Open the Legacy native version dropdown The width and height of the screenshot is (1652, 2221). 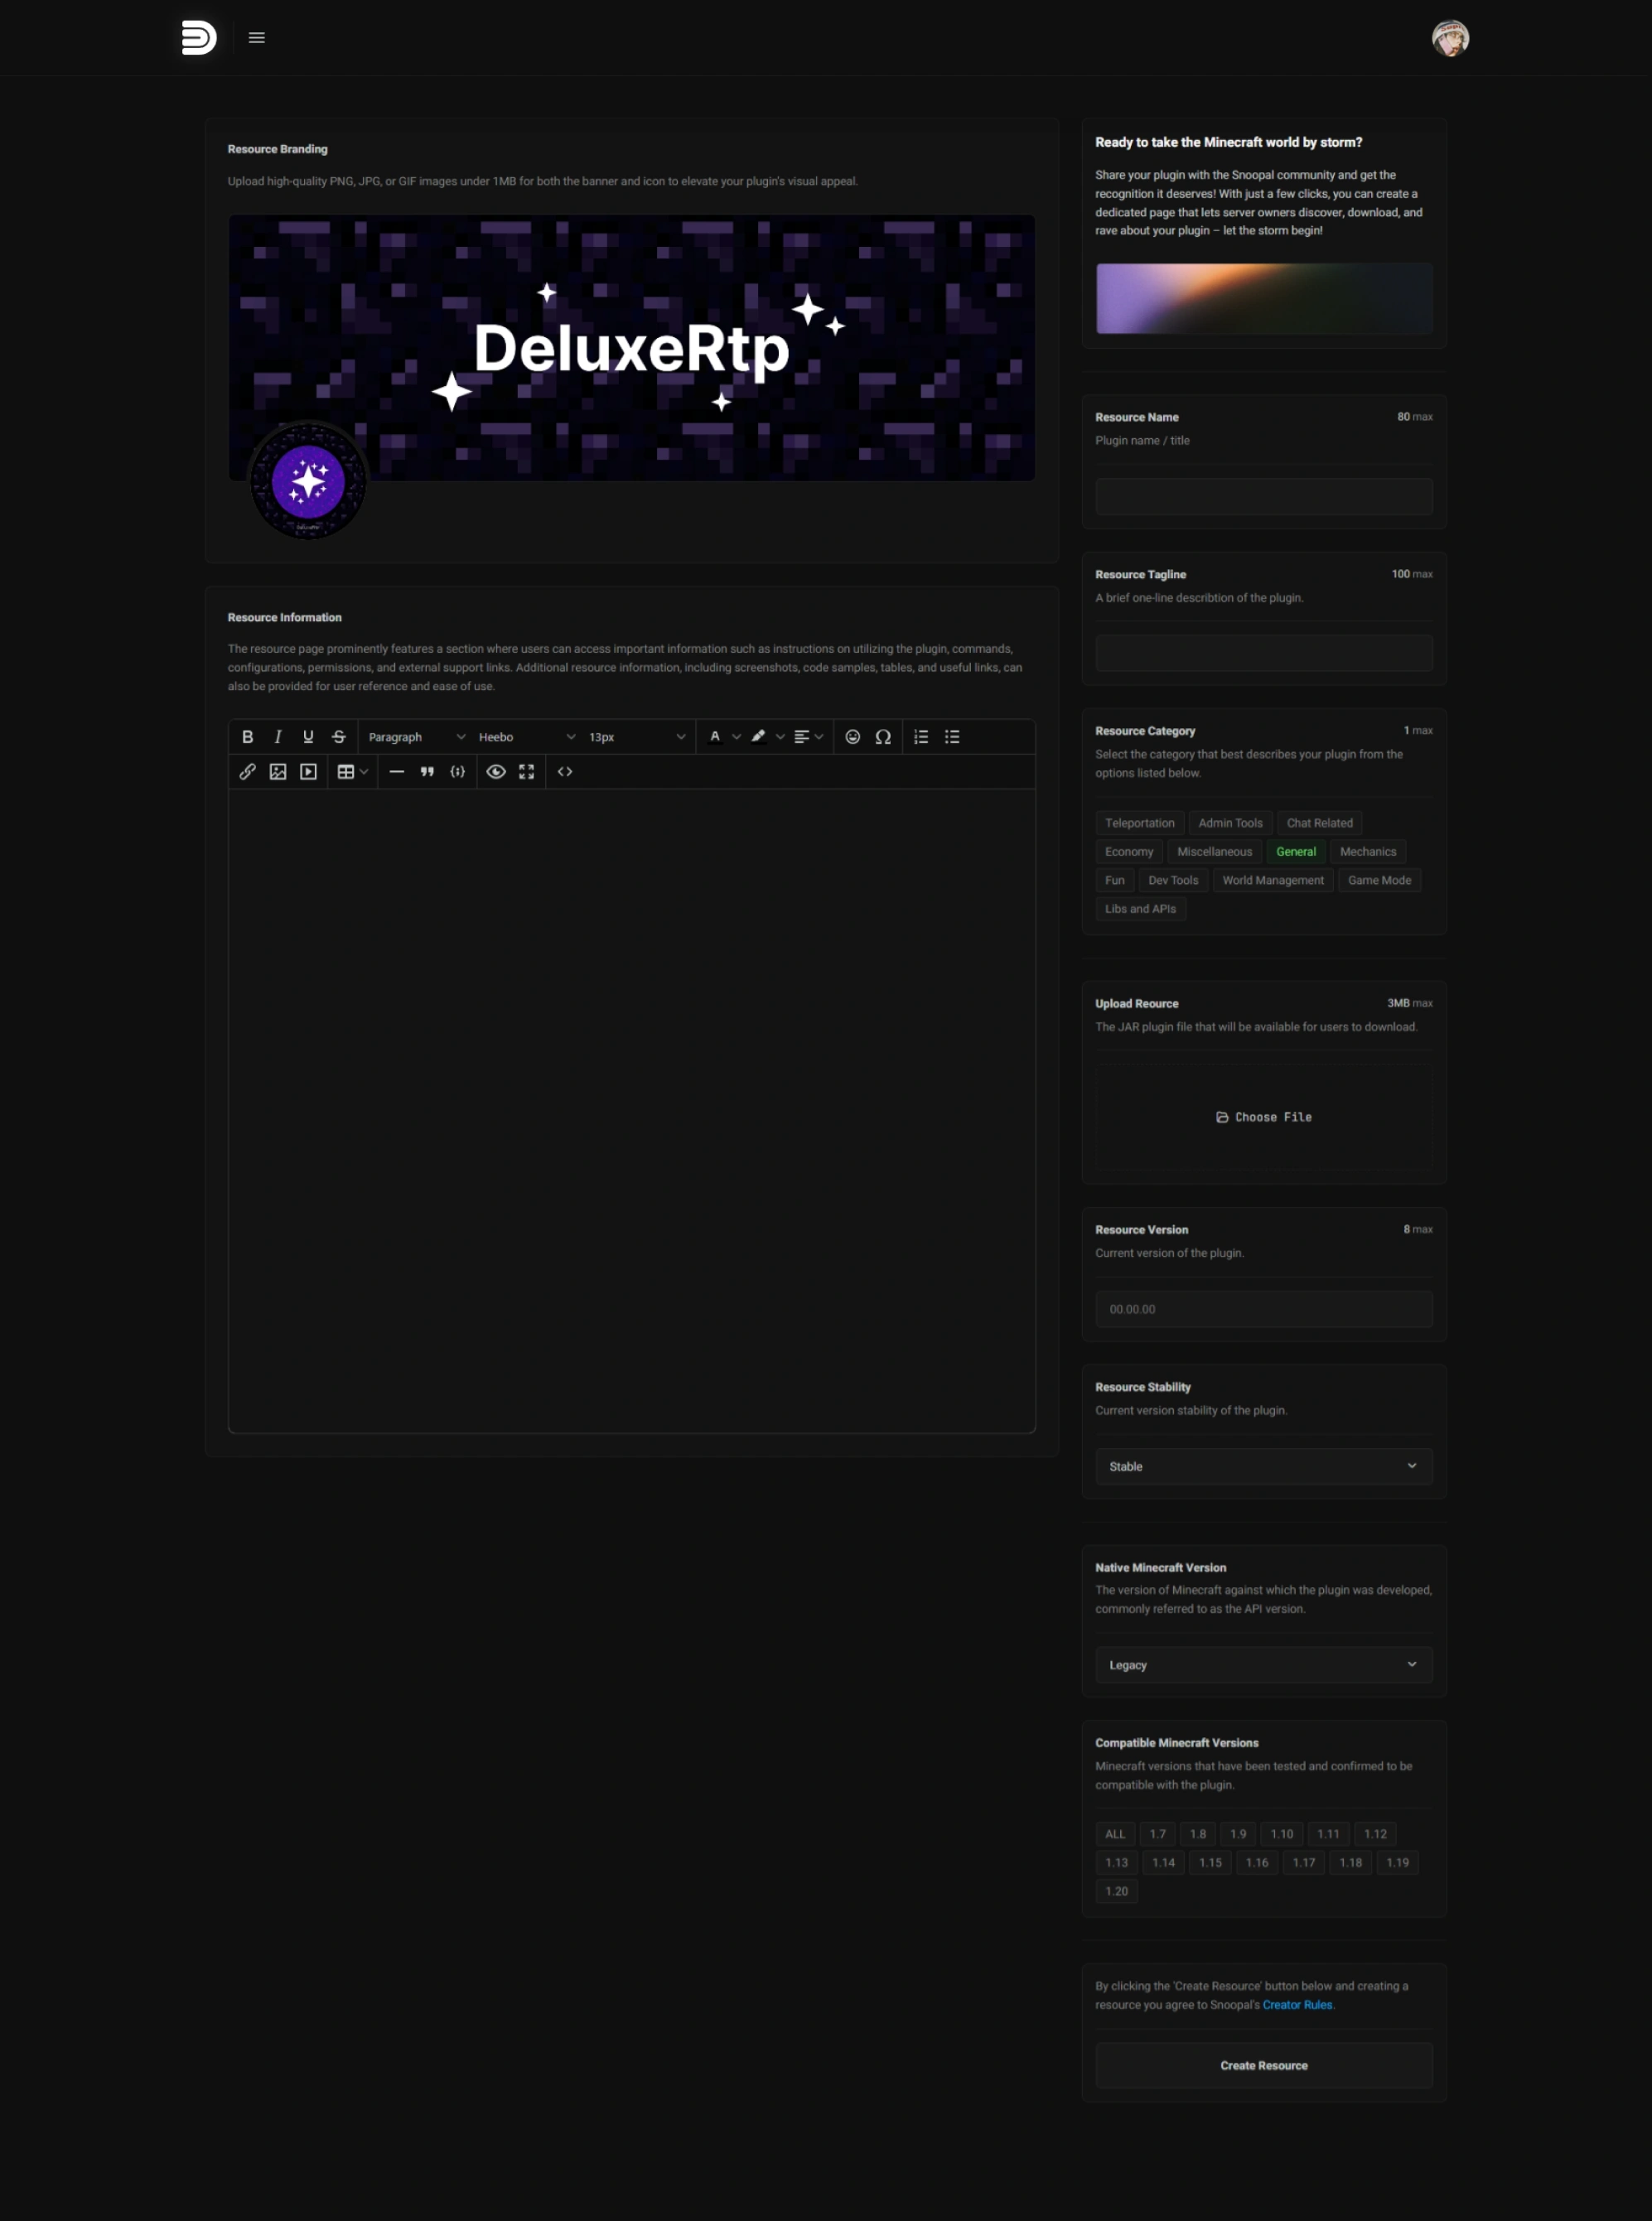point(1263,1665)
